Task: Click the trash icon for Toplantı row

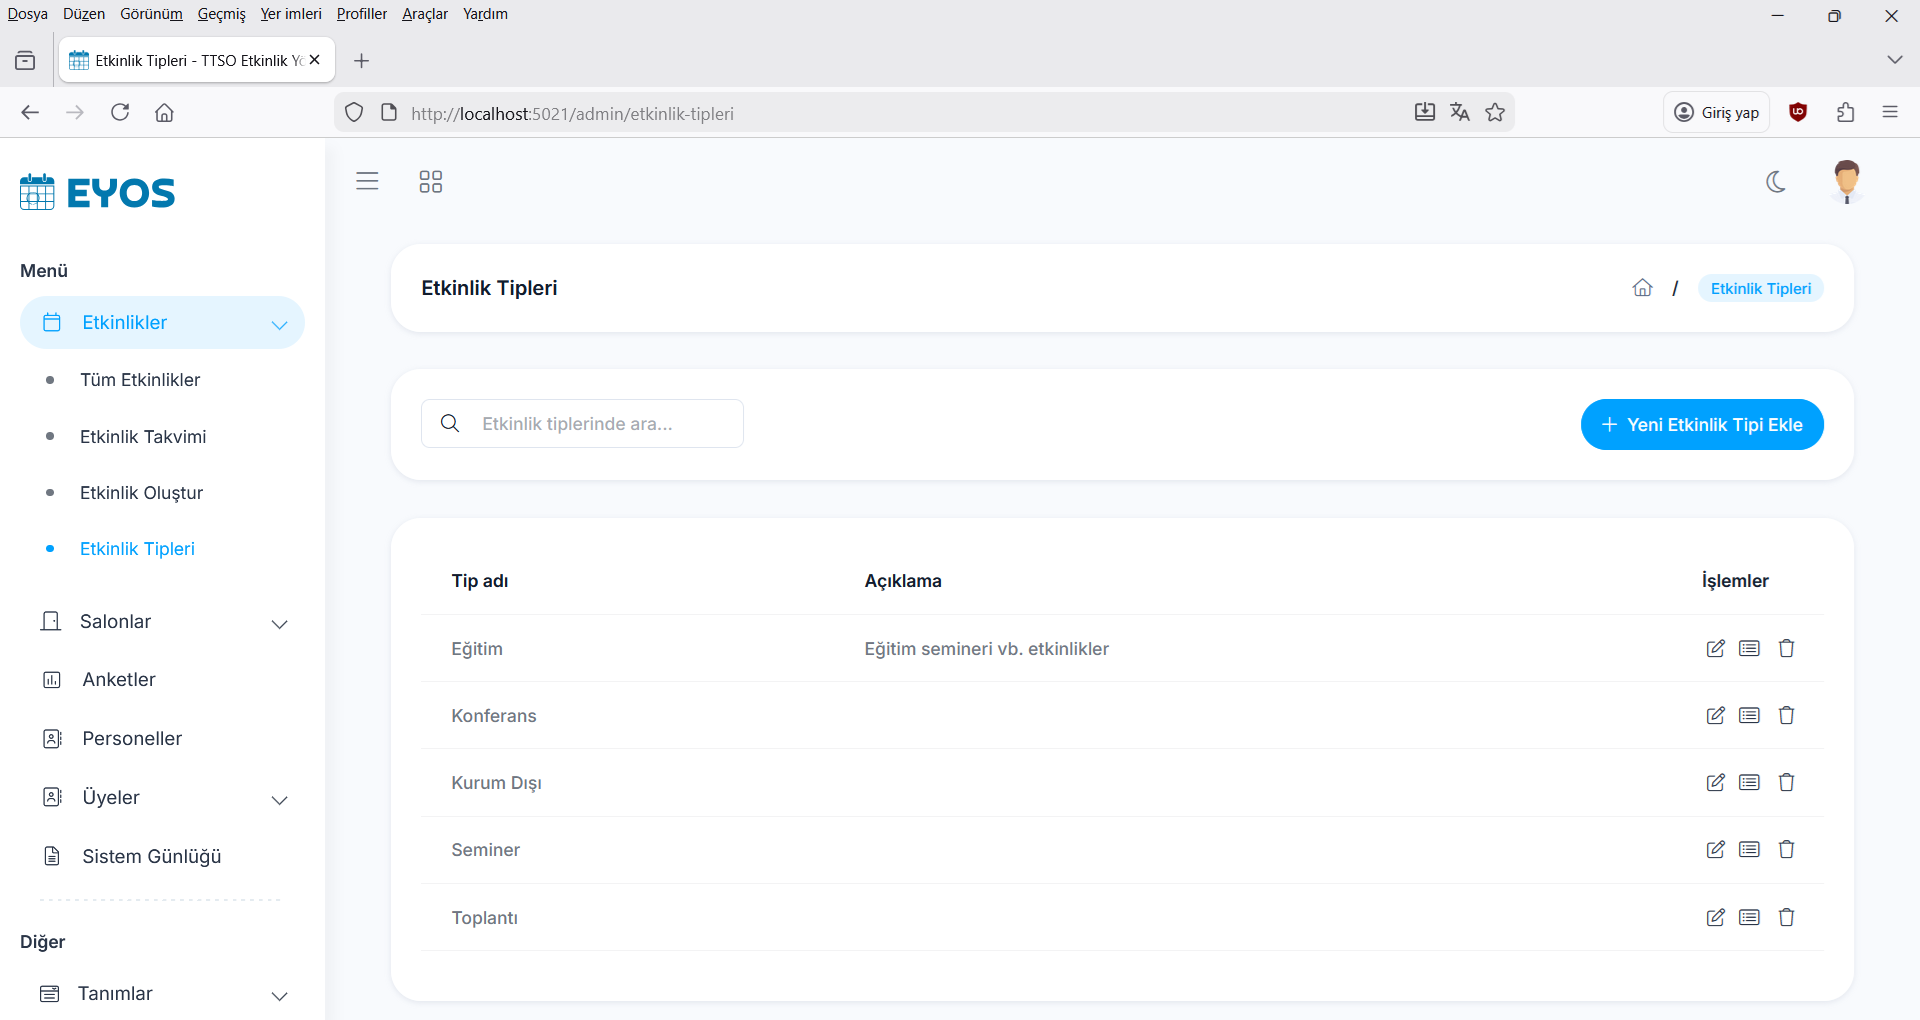Action: tap(1786, 917)
